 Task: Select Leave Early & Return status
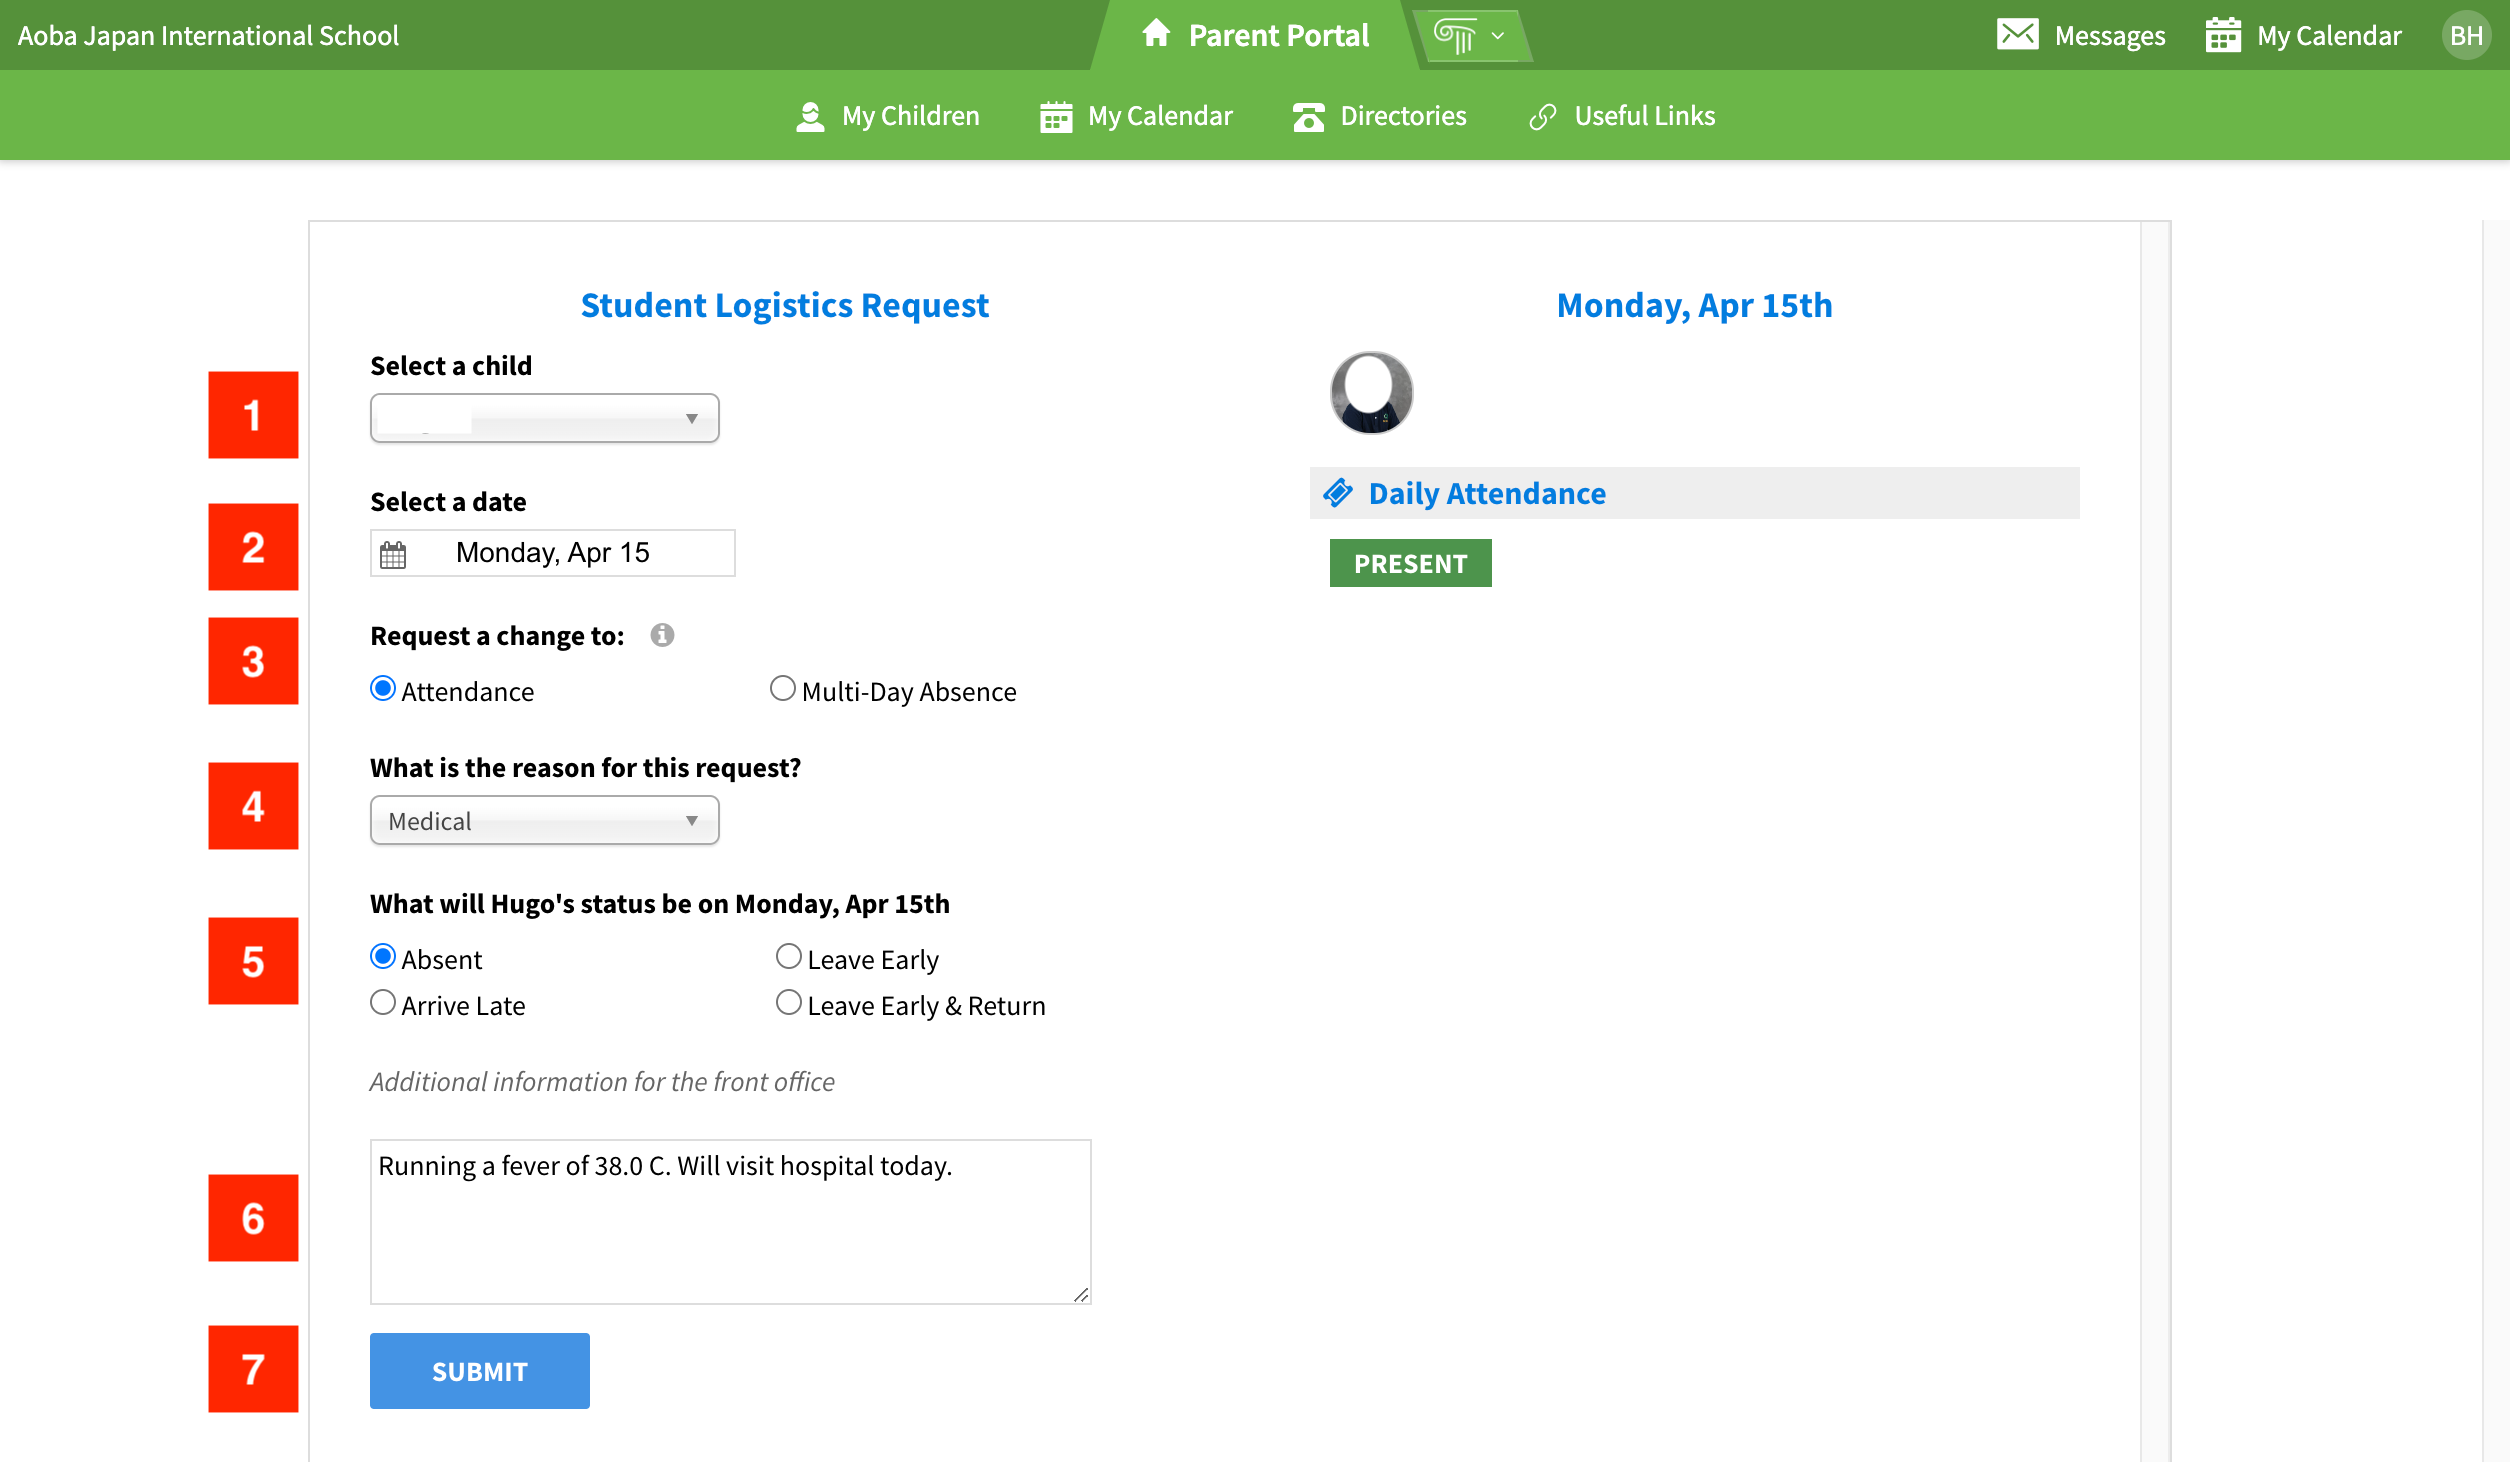(x=789, y=1003)
